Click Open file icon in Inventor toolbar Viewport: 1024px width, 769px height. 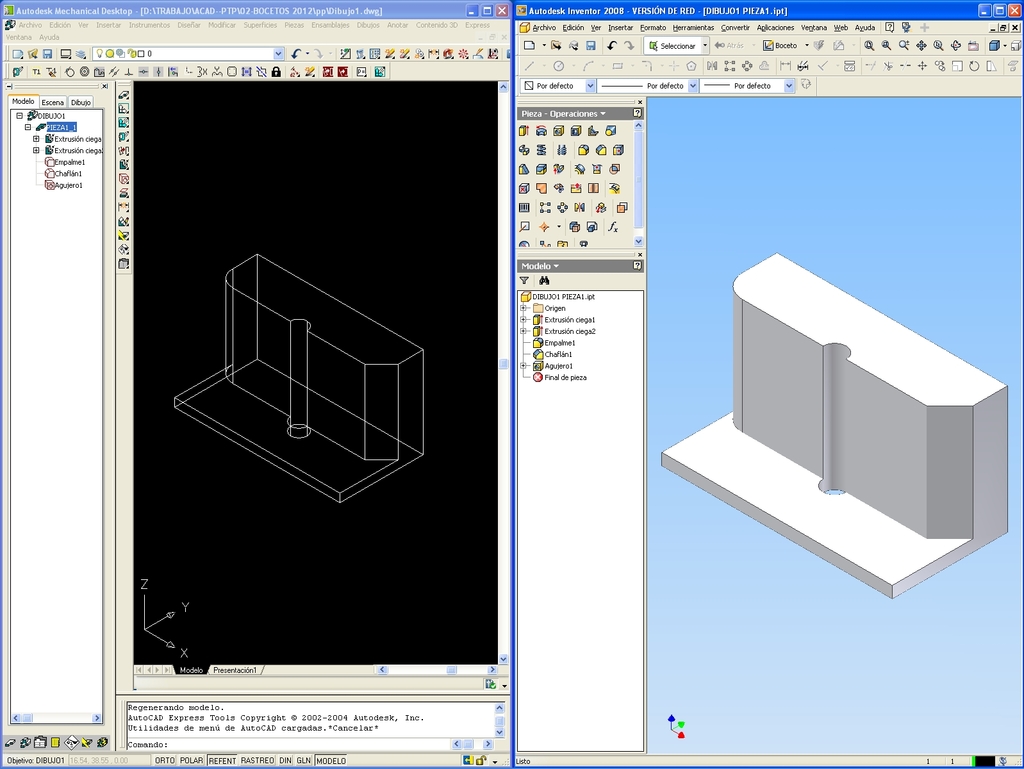(556, 46)
